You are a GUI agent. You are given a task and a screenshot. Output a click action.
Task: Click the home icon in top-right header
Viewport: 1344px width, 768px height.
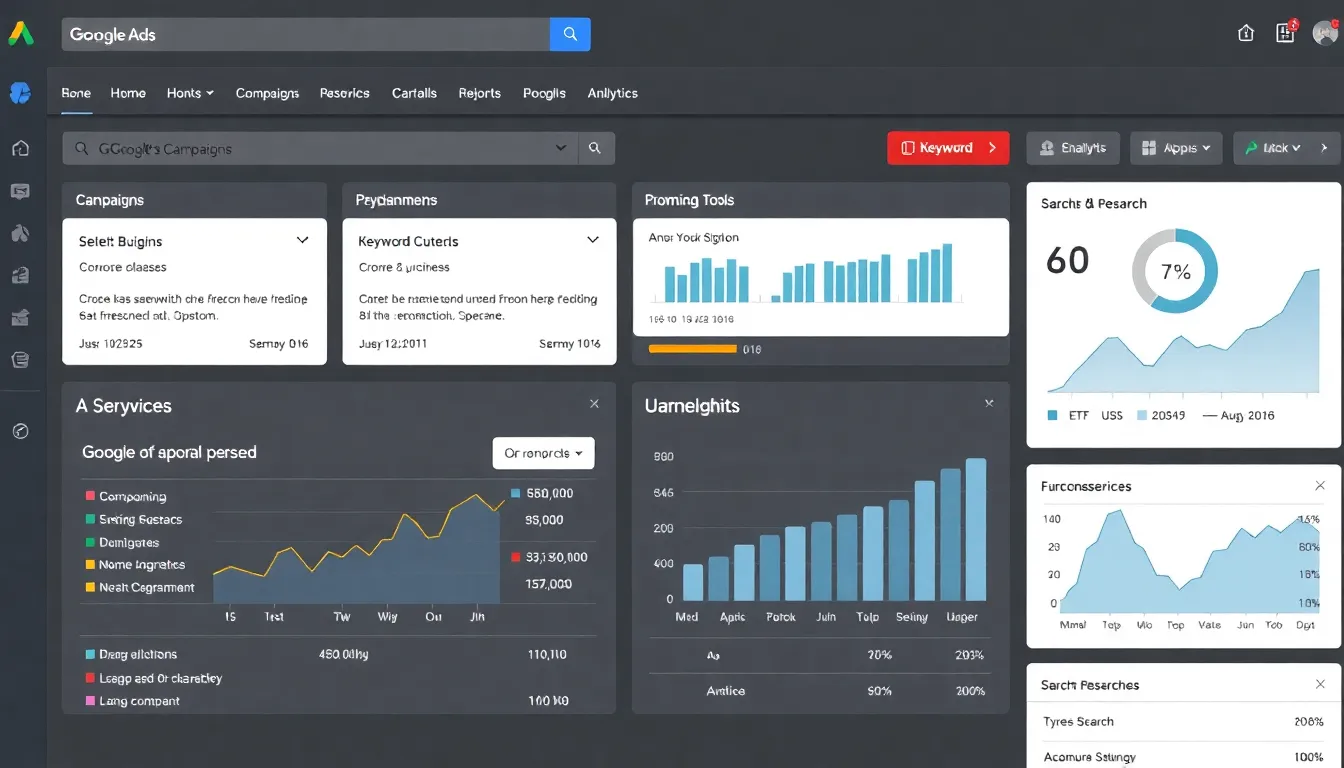click(x=1246, y=33)
